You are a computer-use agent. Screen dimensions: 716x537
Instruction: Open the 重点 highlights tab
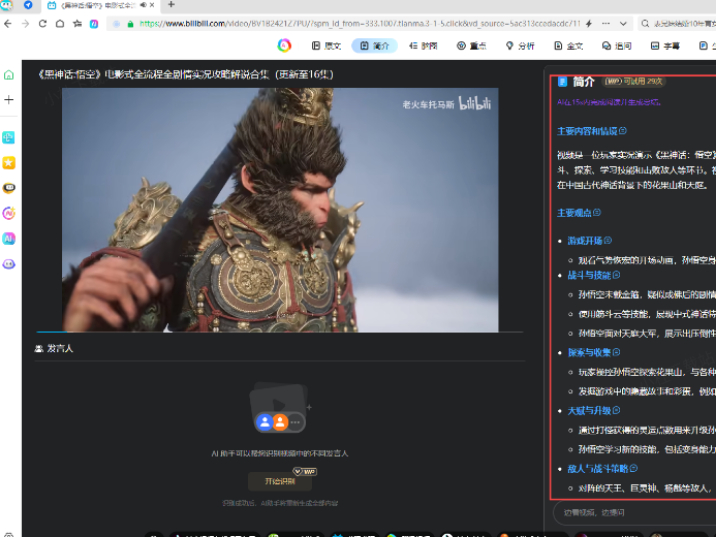[472, 46]
